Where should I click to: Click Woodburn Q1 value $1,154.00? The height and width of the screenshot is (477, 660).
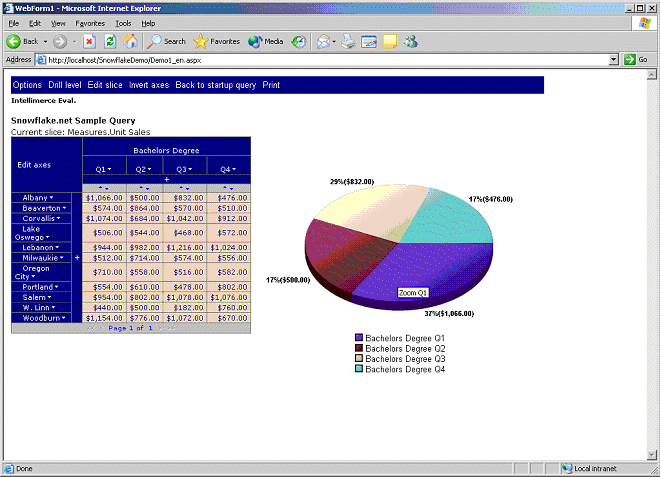pos(104,318)
